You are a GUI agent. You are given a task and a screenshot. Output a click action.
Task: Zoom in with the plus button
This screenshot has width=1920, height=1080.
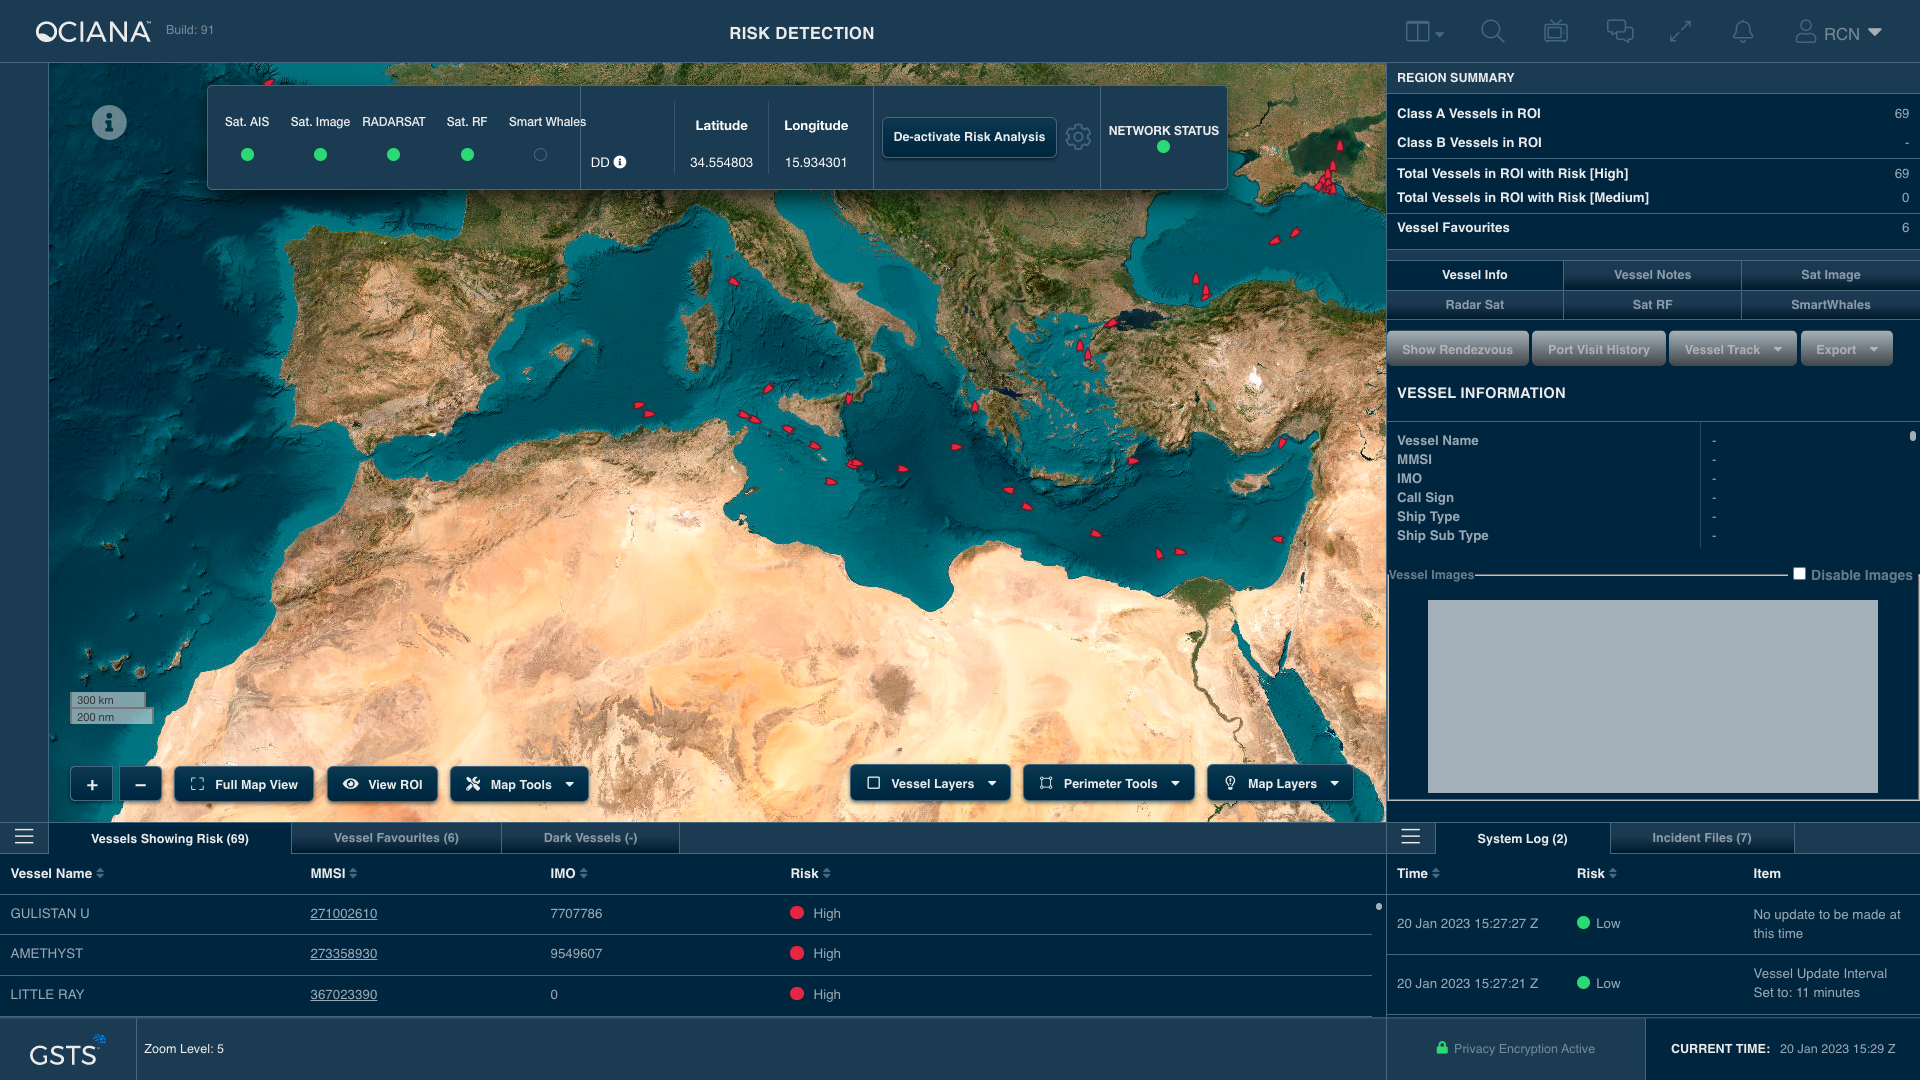point(92,785)
